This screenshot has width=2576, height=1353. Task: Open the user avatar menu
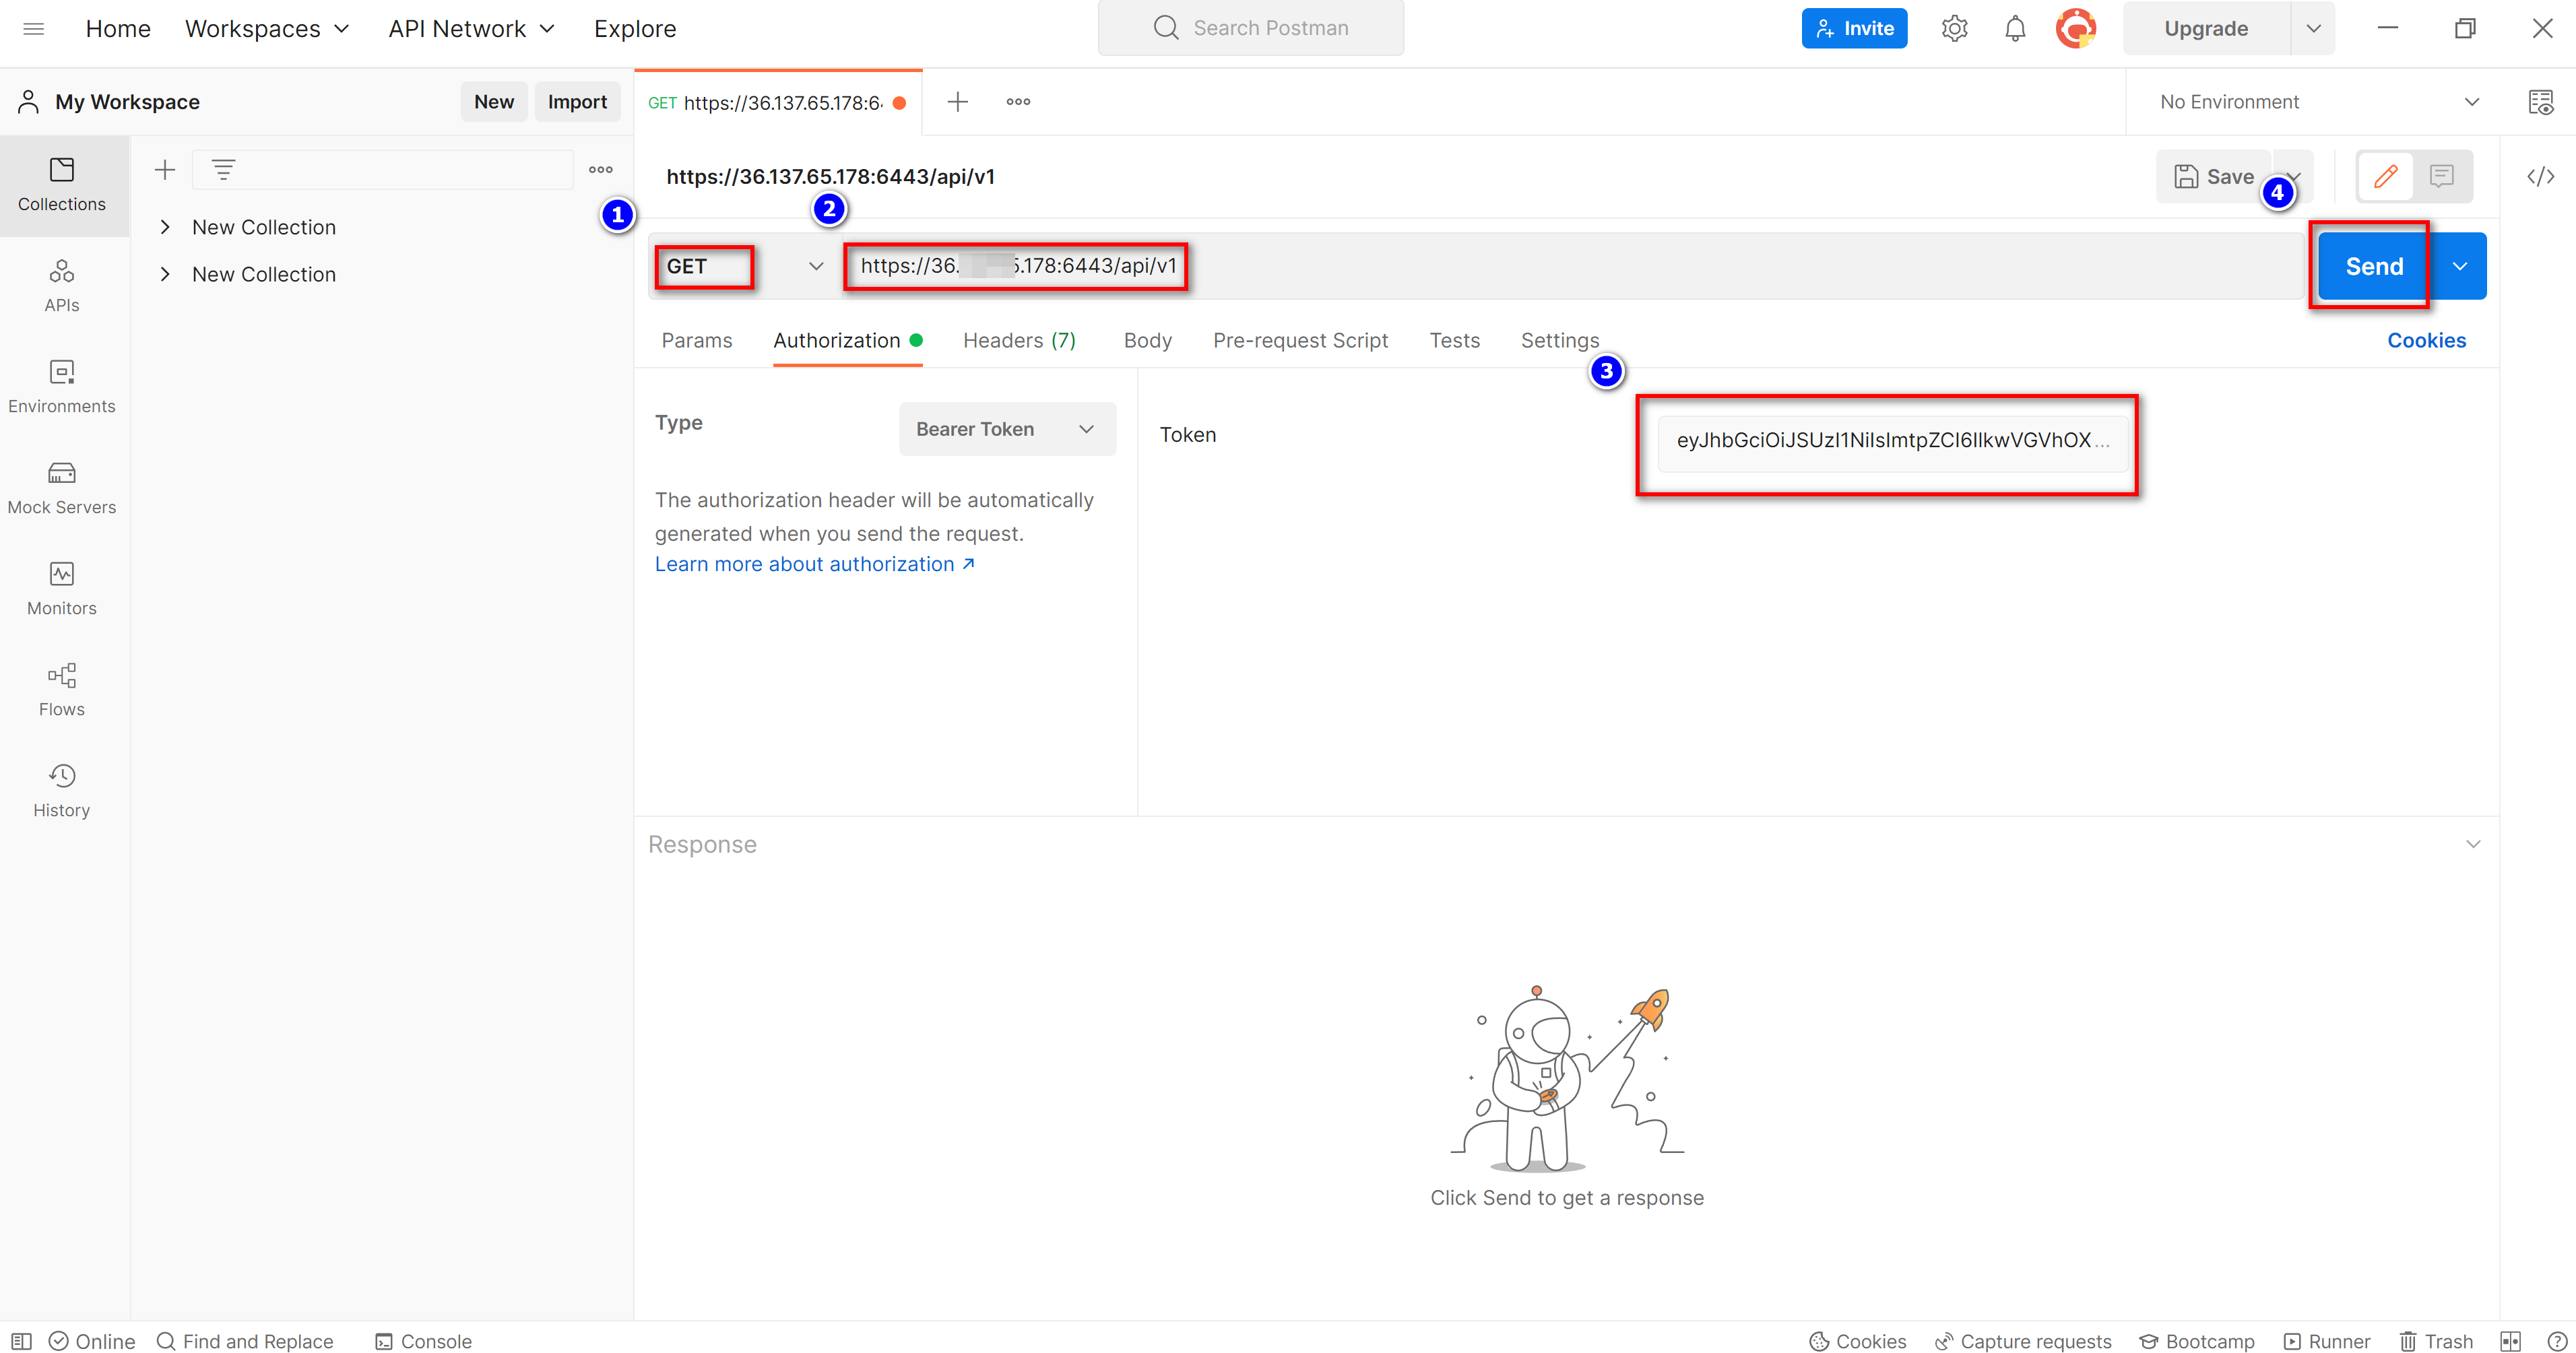[2075, 28]
